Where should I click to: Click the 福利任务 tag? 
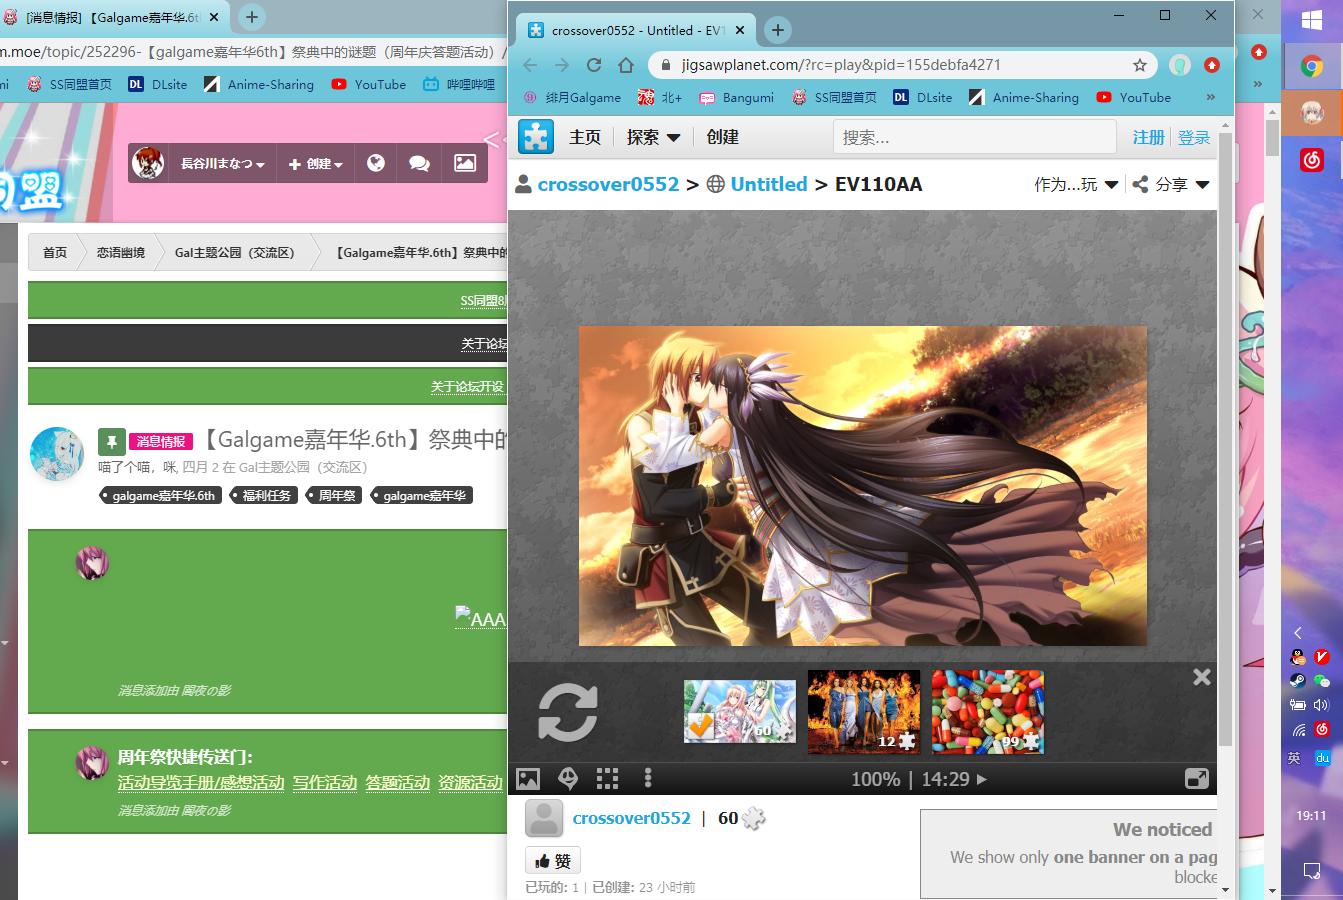click(265, 495)
